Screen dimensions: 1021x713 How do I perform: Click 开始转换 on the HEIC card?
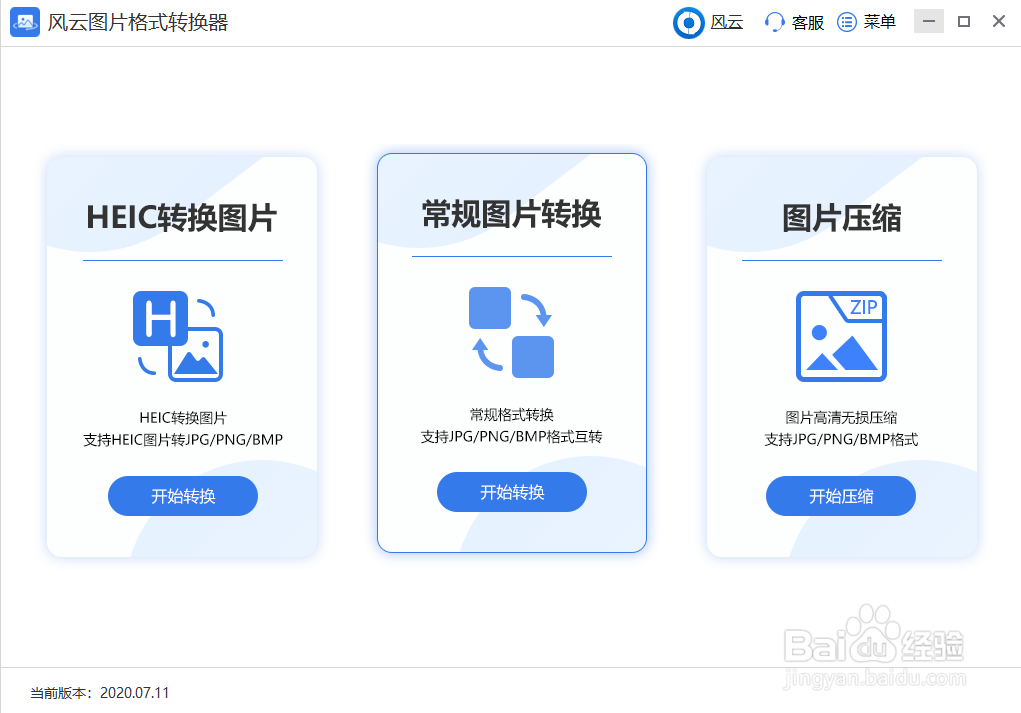[x=182, y=496]
